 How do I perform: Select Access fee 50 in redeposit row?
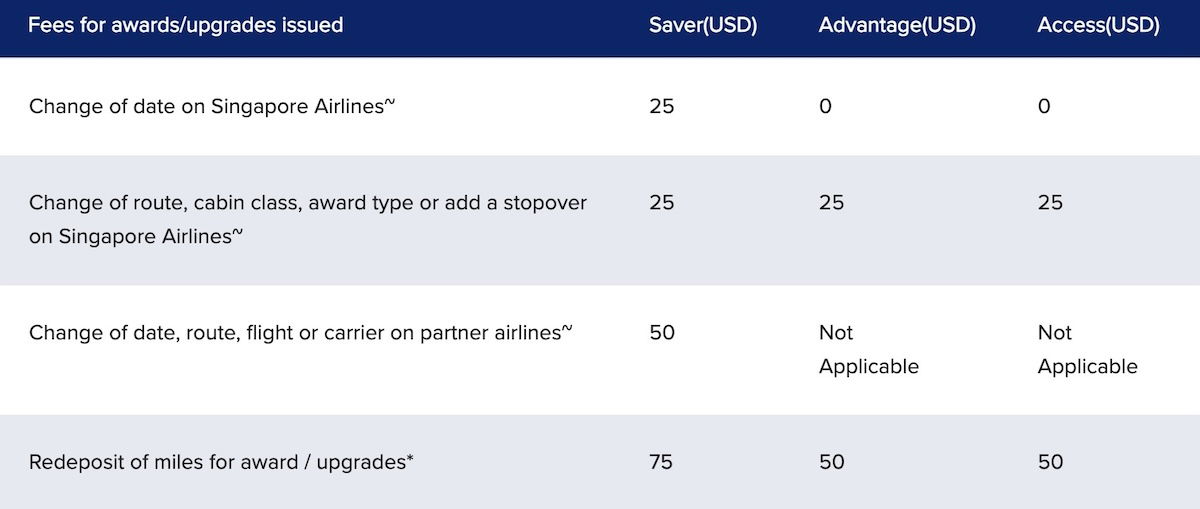1050,462
